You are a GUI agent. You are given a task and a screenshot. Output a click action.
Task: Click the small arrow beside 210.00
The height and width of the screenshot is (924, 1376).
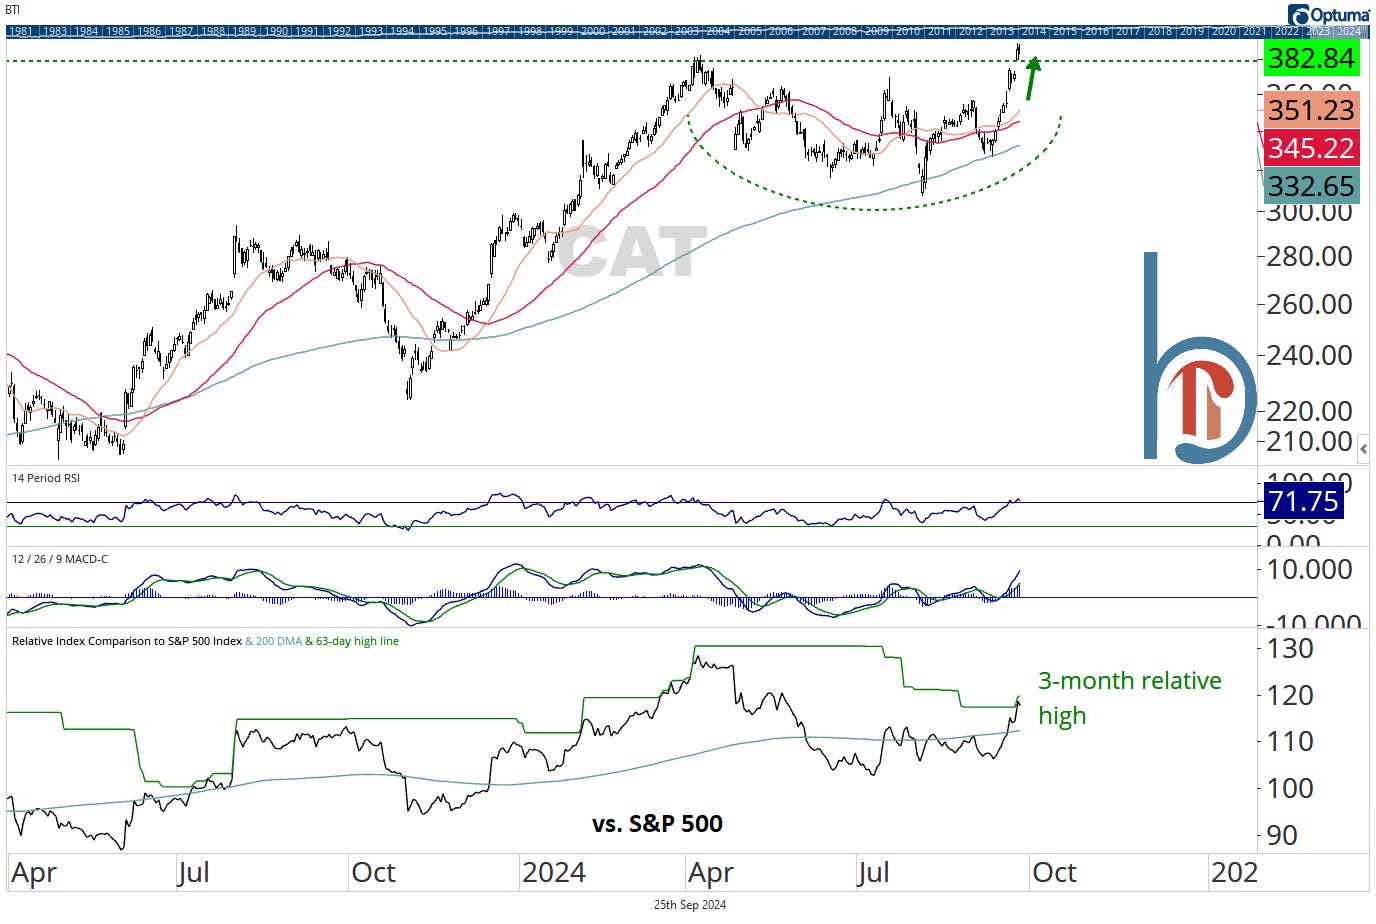(x=1363, y=449)
